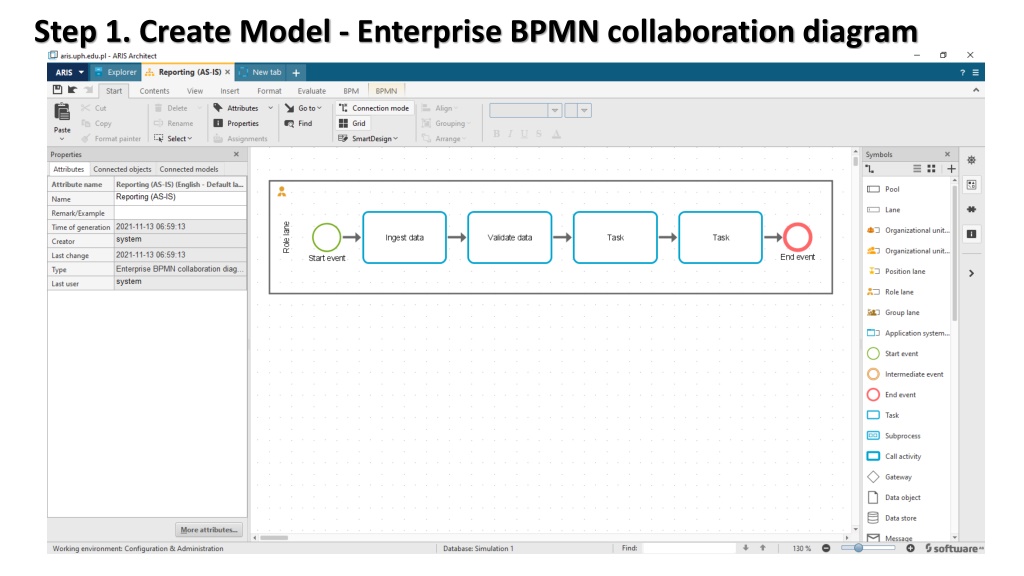
Task: Switch symbols panel to list view
Action: pyautogui.click(x=917, y=169)
